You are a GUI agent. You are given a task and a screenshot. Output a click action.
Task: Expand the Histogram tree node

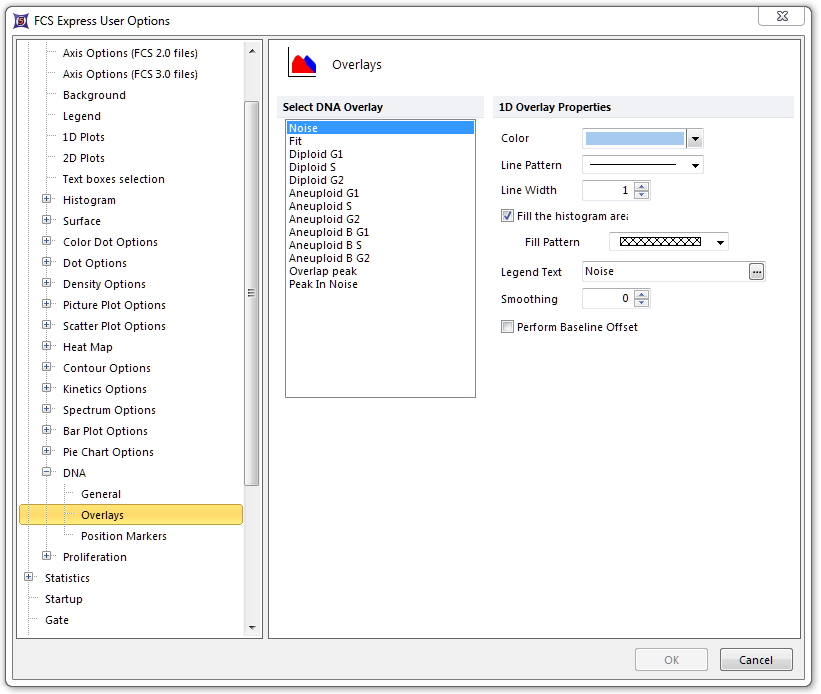[47, 200]
